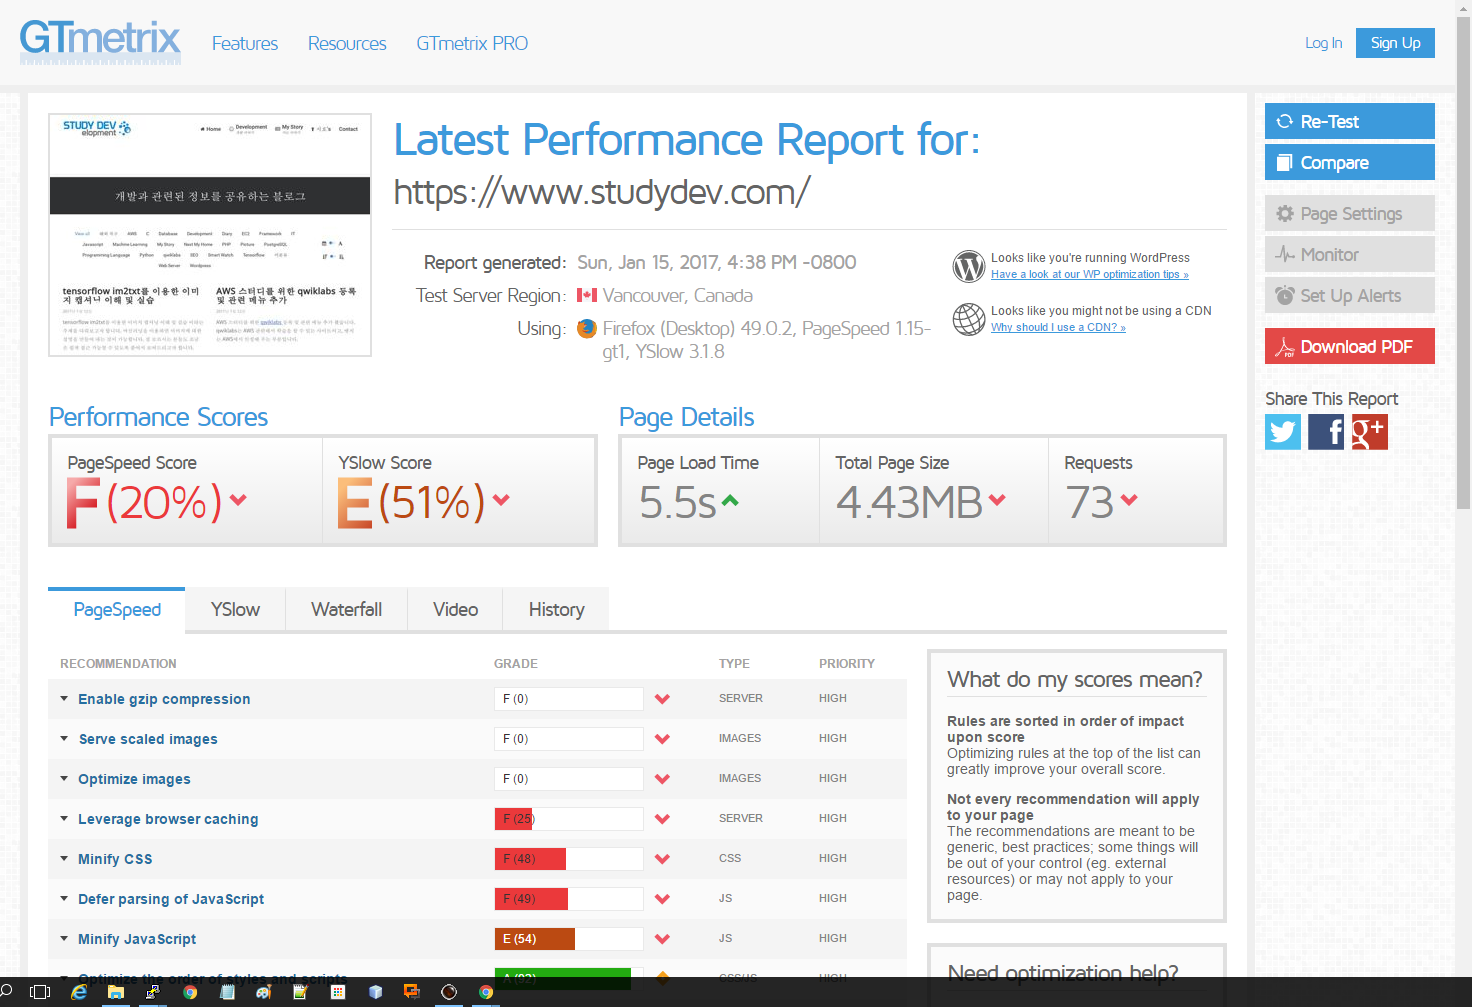This screenshot has height=1007, width=1472.
Task: Open File Explorer from the taskbar
Action: [x=116, y=992]
